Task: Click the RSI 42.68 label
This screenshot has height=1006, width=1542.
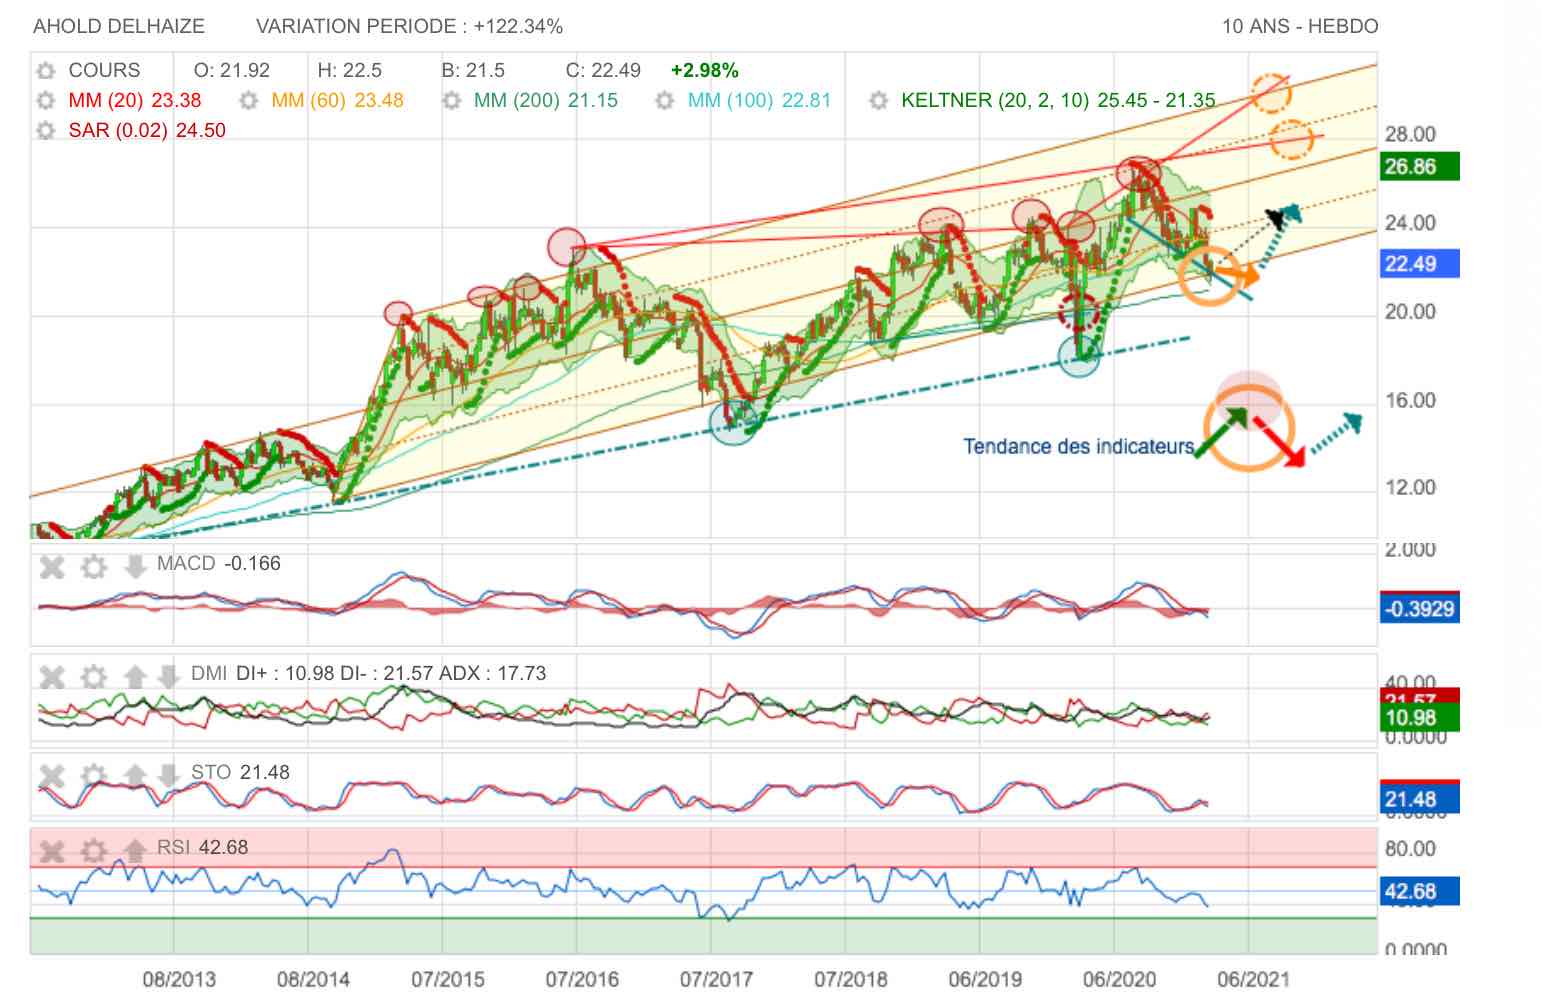Action: pyautogui.click(x=202, y=848)
